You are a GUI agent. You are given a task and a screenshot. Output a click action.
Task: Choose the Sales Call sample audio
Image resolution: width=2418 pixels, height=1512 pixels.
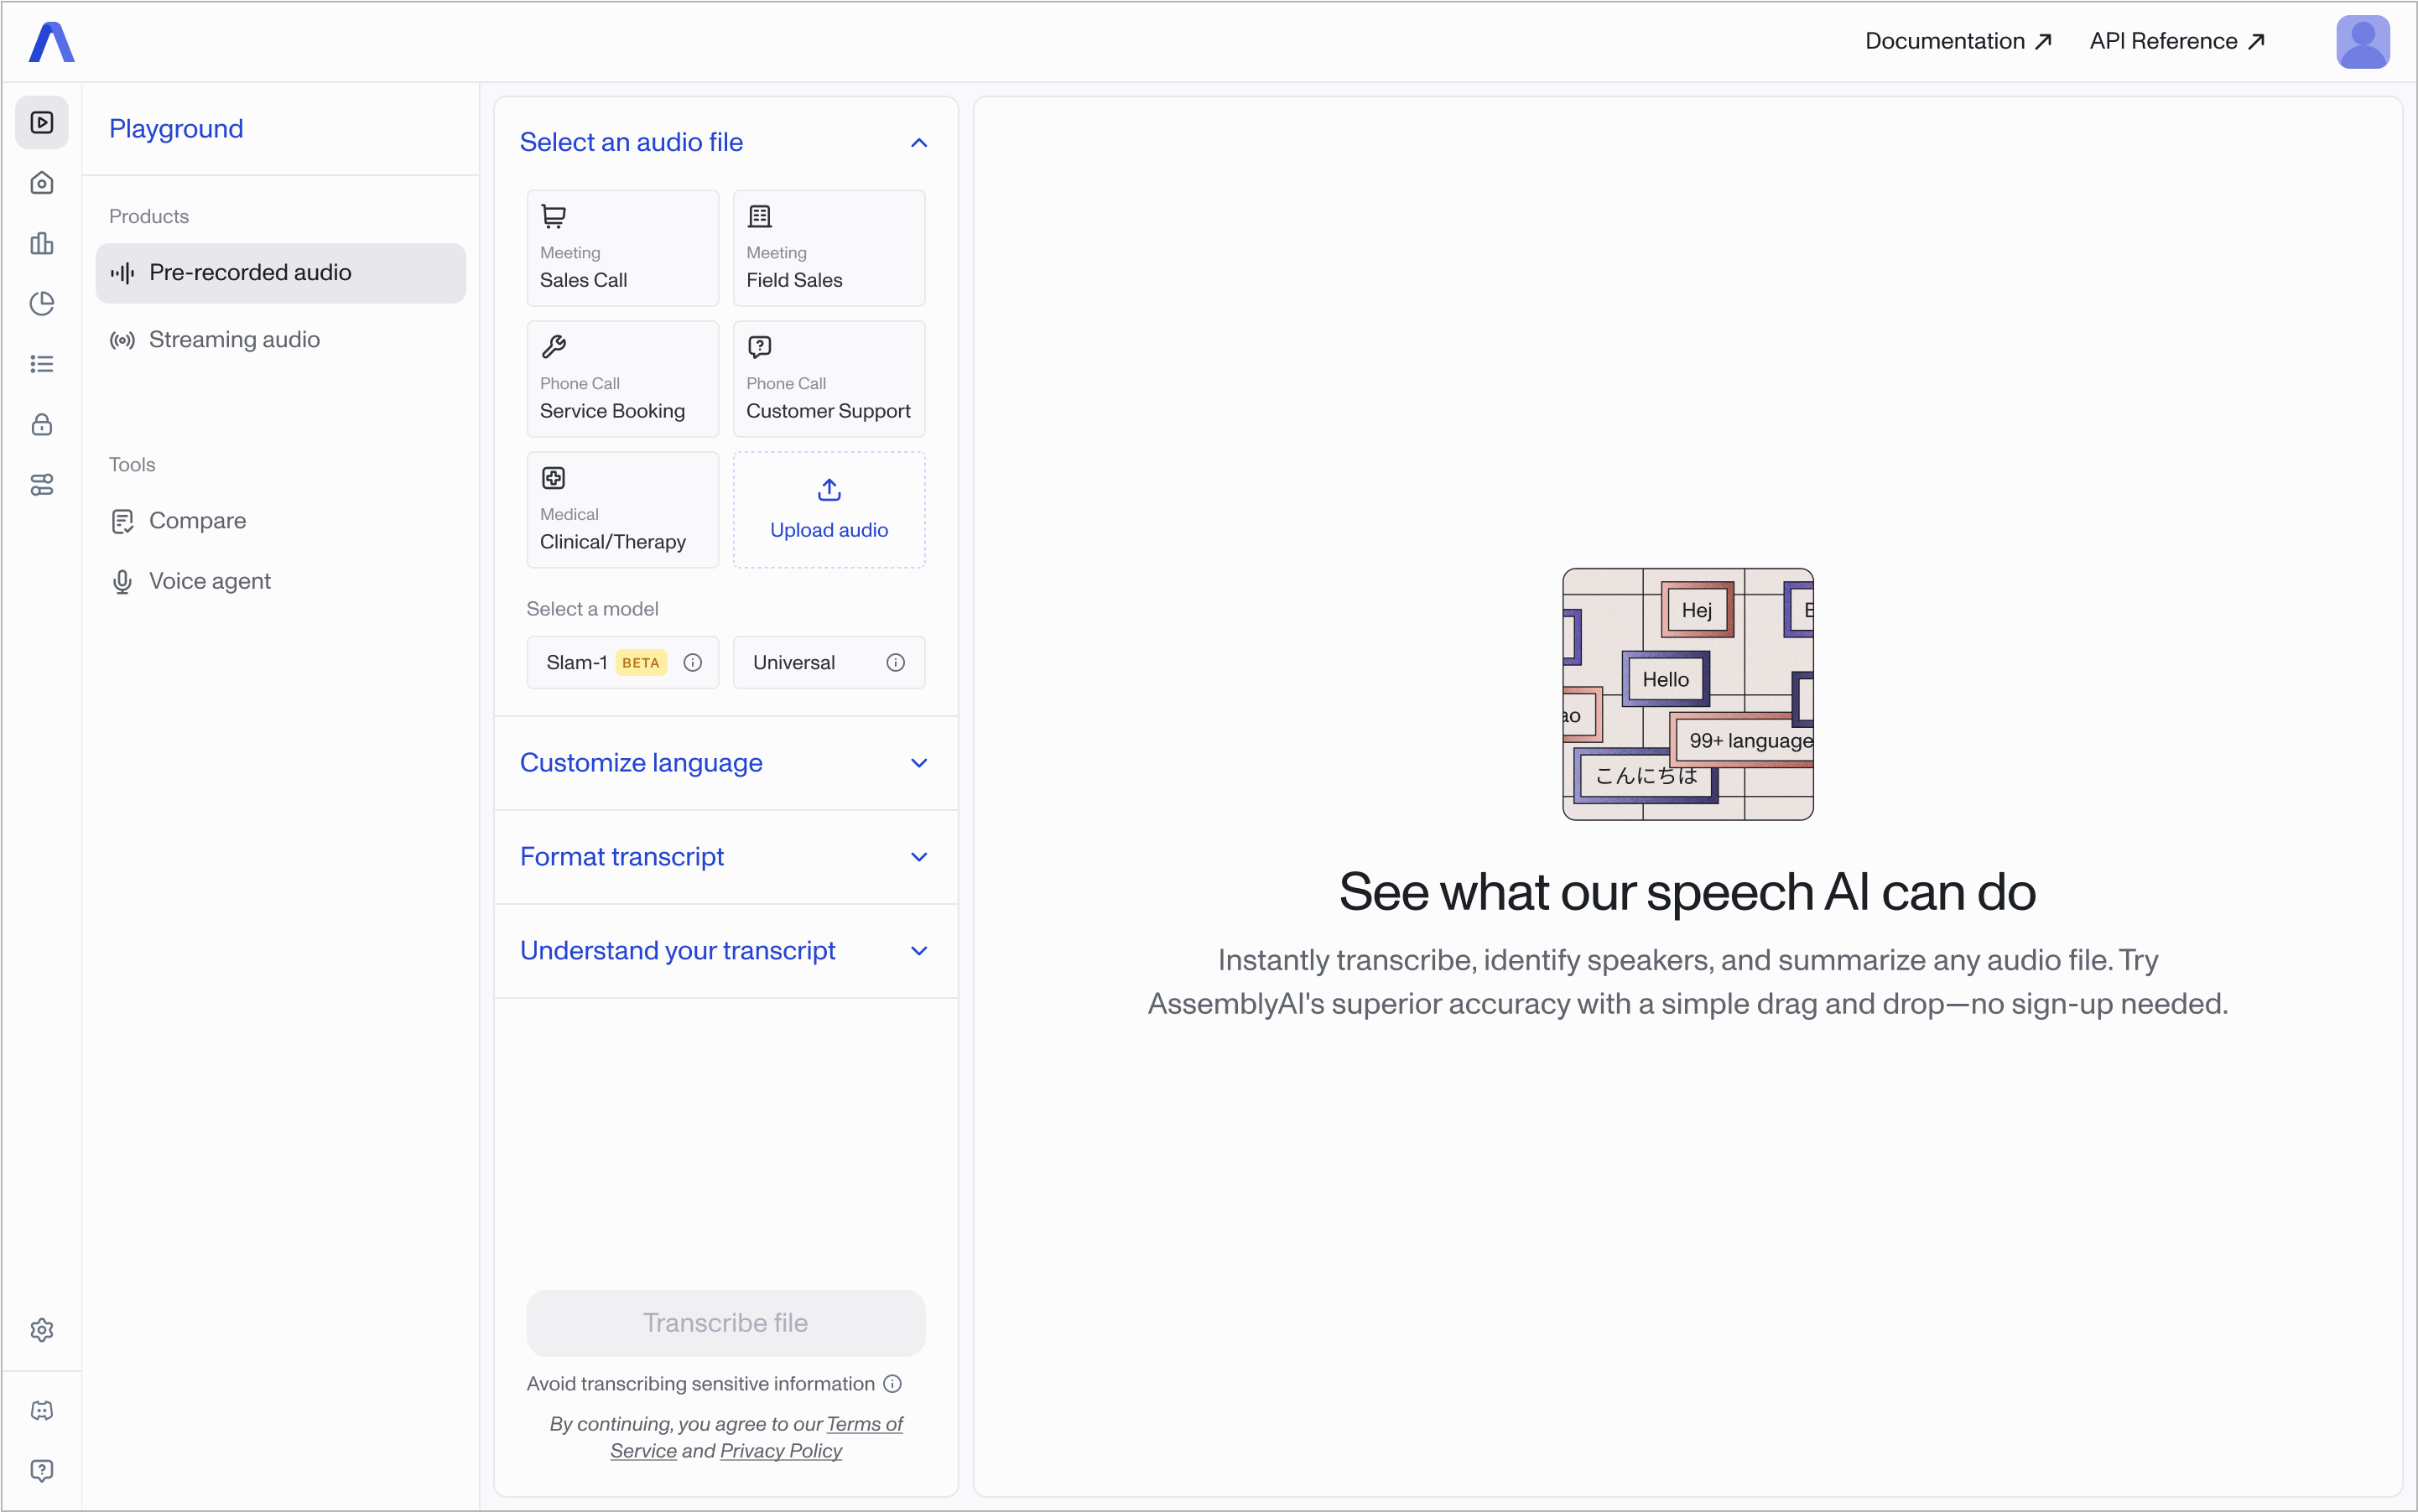622,248
